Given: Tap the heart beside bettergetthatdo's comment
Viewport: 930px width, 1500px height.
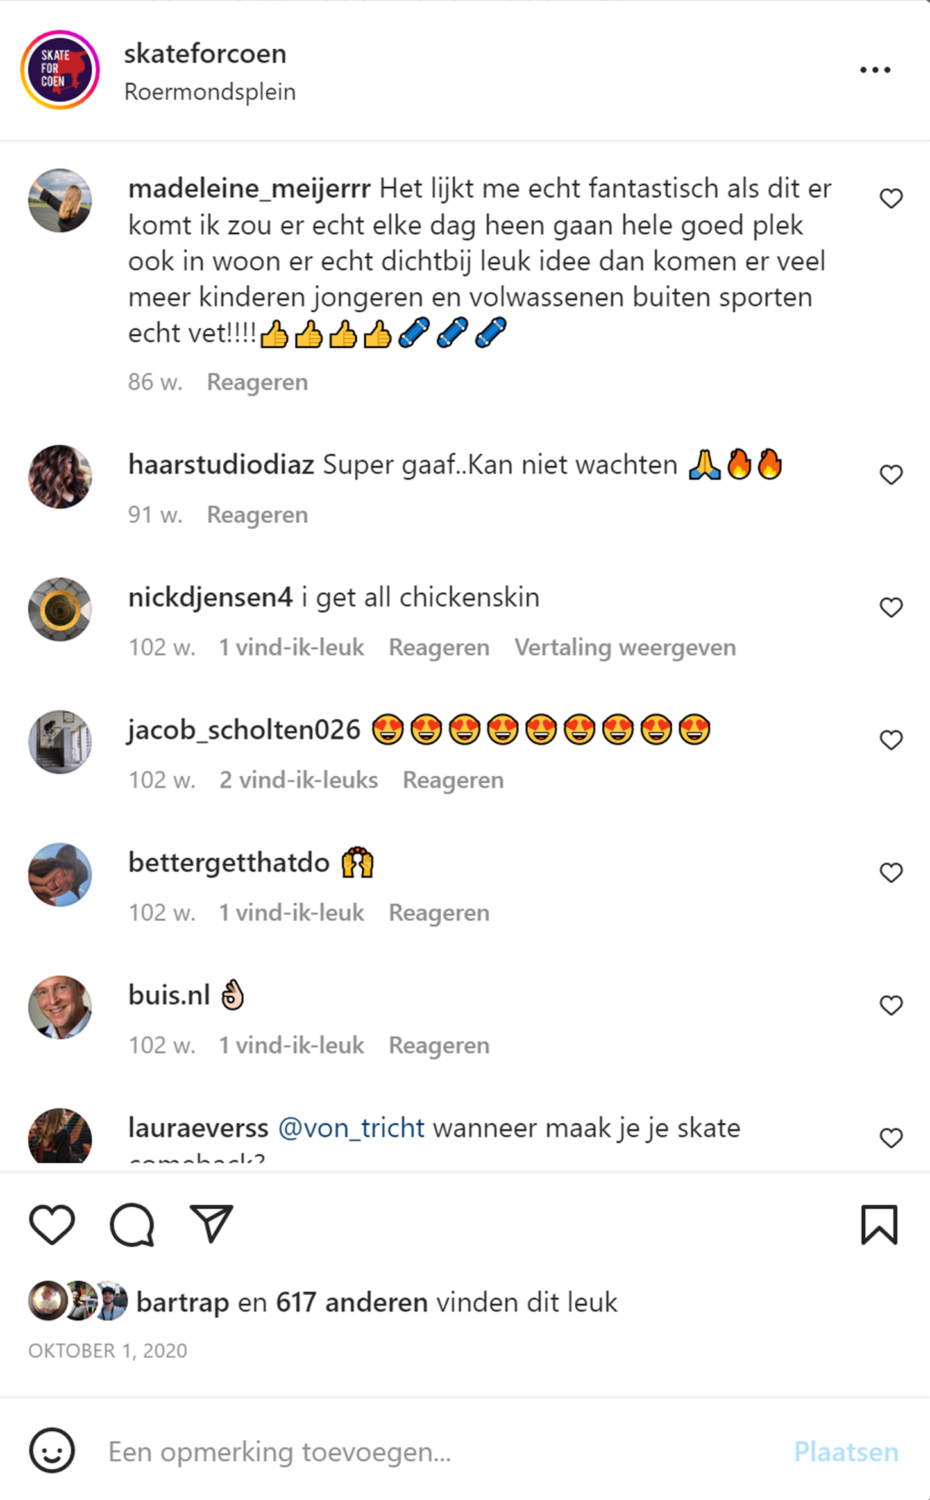Looking at the screenshot, I should (891, 873).
